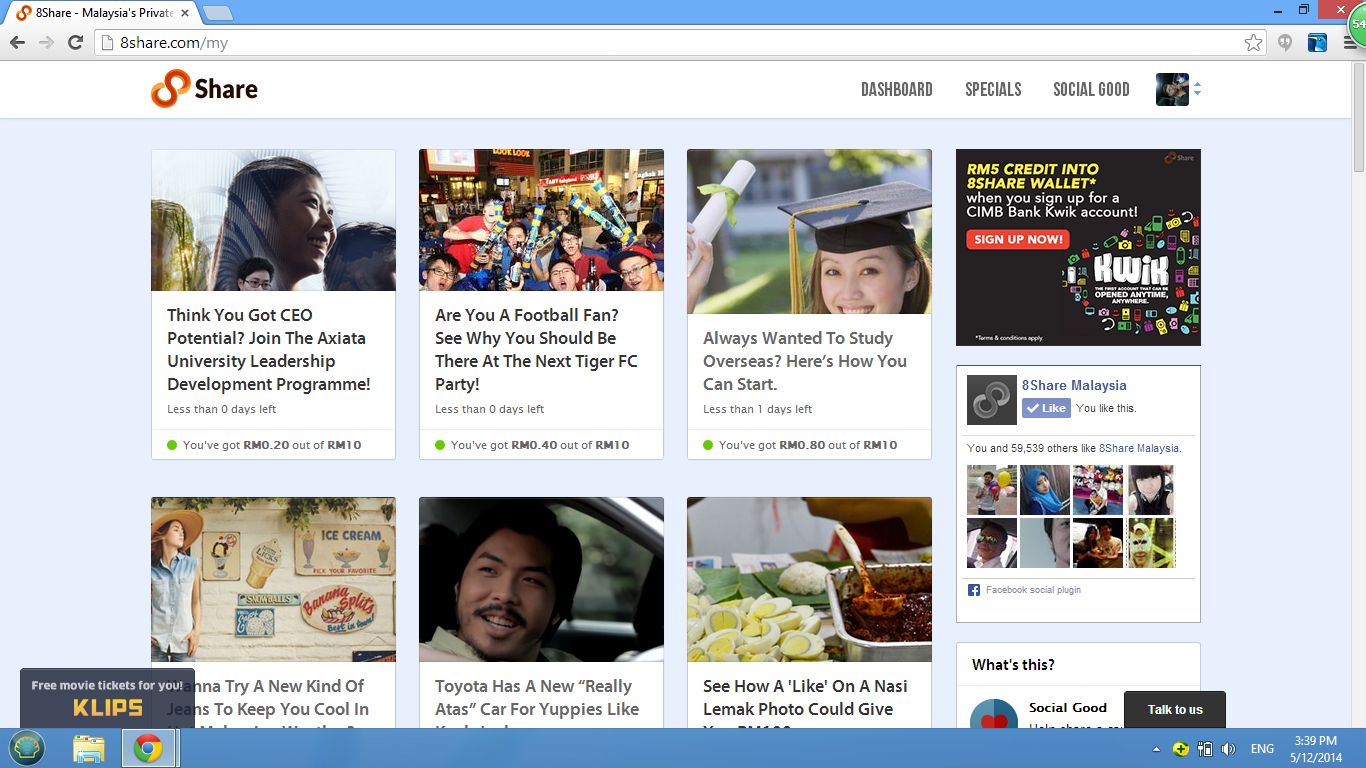Click the Social Good label under What's this?
Screen dimensions: 1366x768
coord(1068,707)
